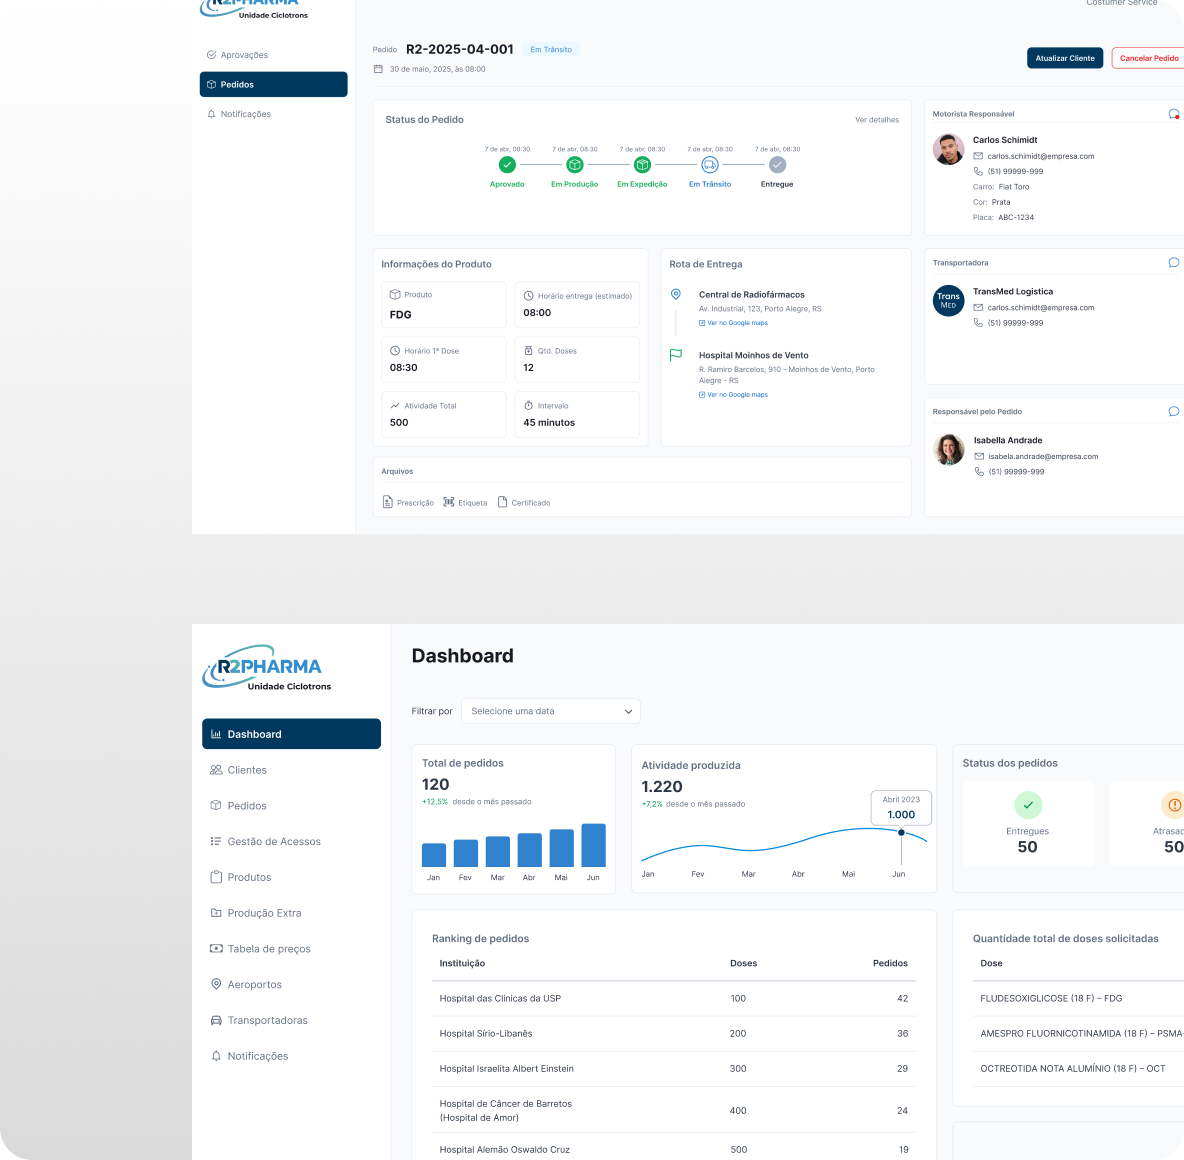Open Google maps link for Hospital Moinhos
The image size is (1184, 1160).
[733, 395]
